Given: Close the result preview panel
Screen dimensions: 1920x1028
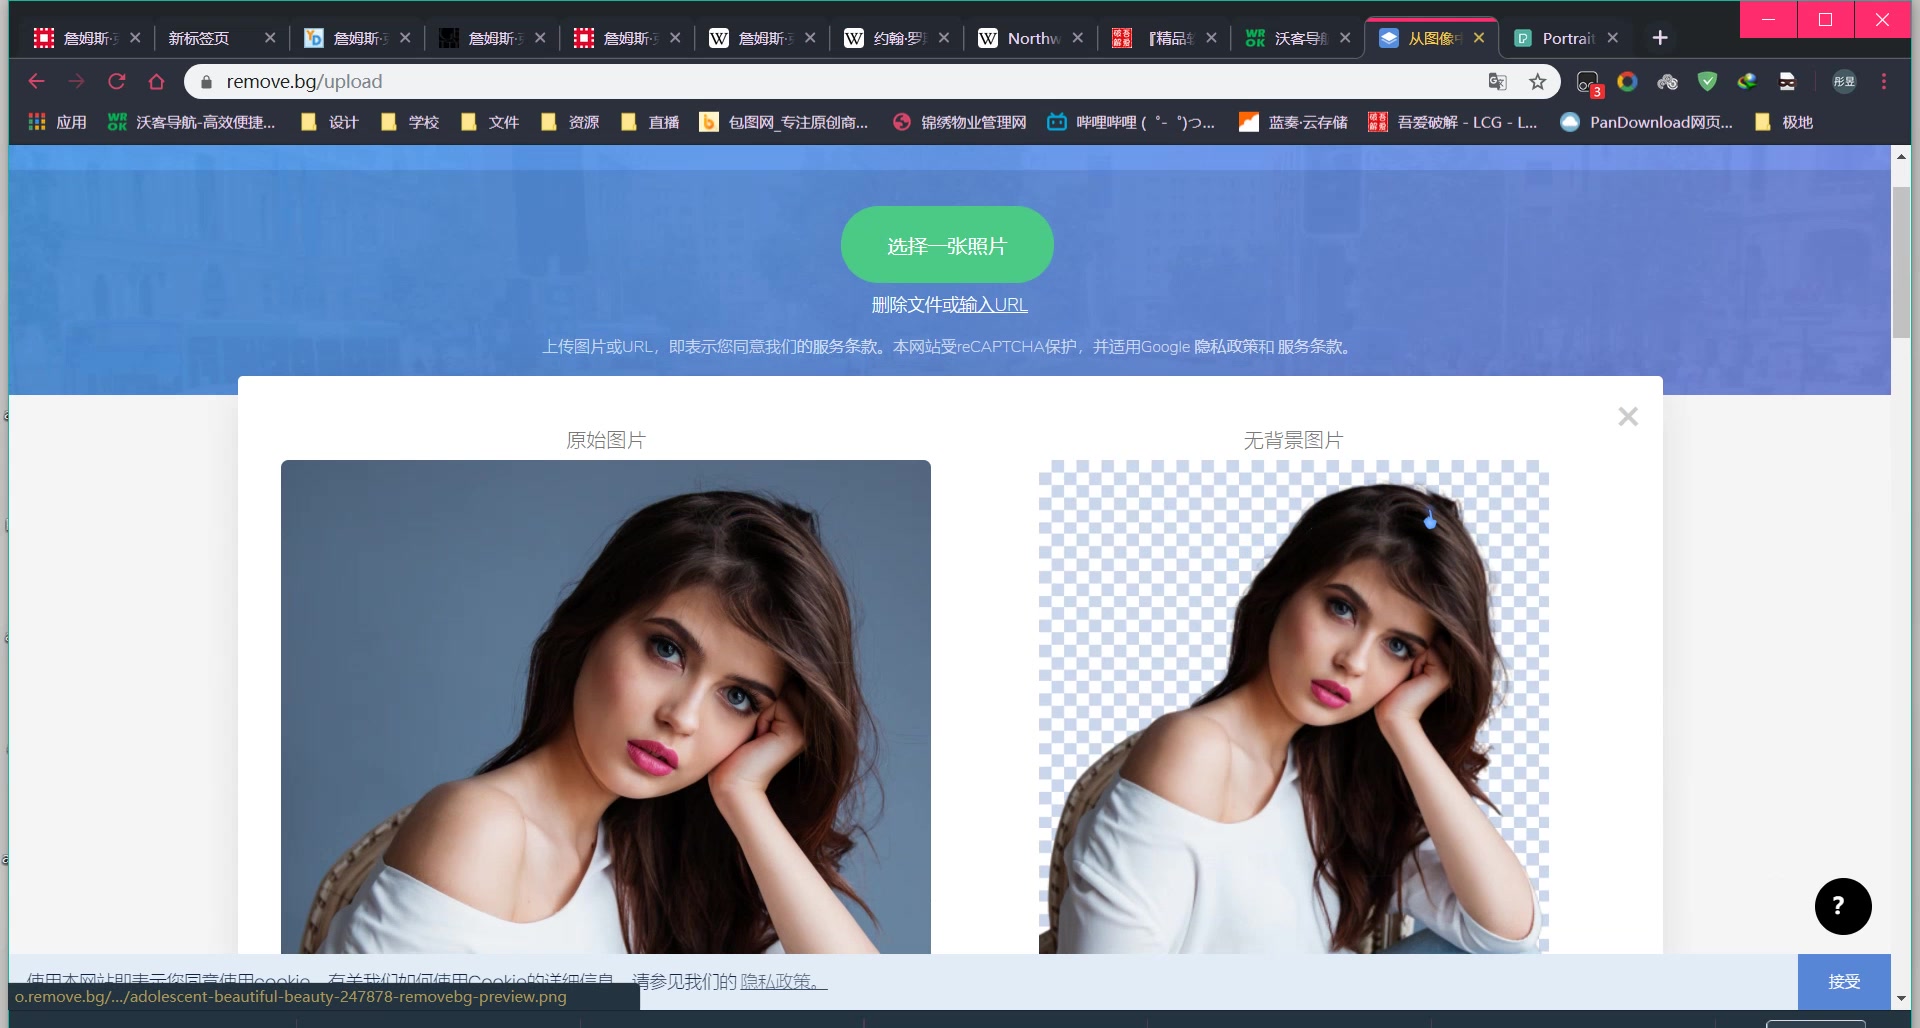Looking at the screenshot, I should [1628, 416].
